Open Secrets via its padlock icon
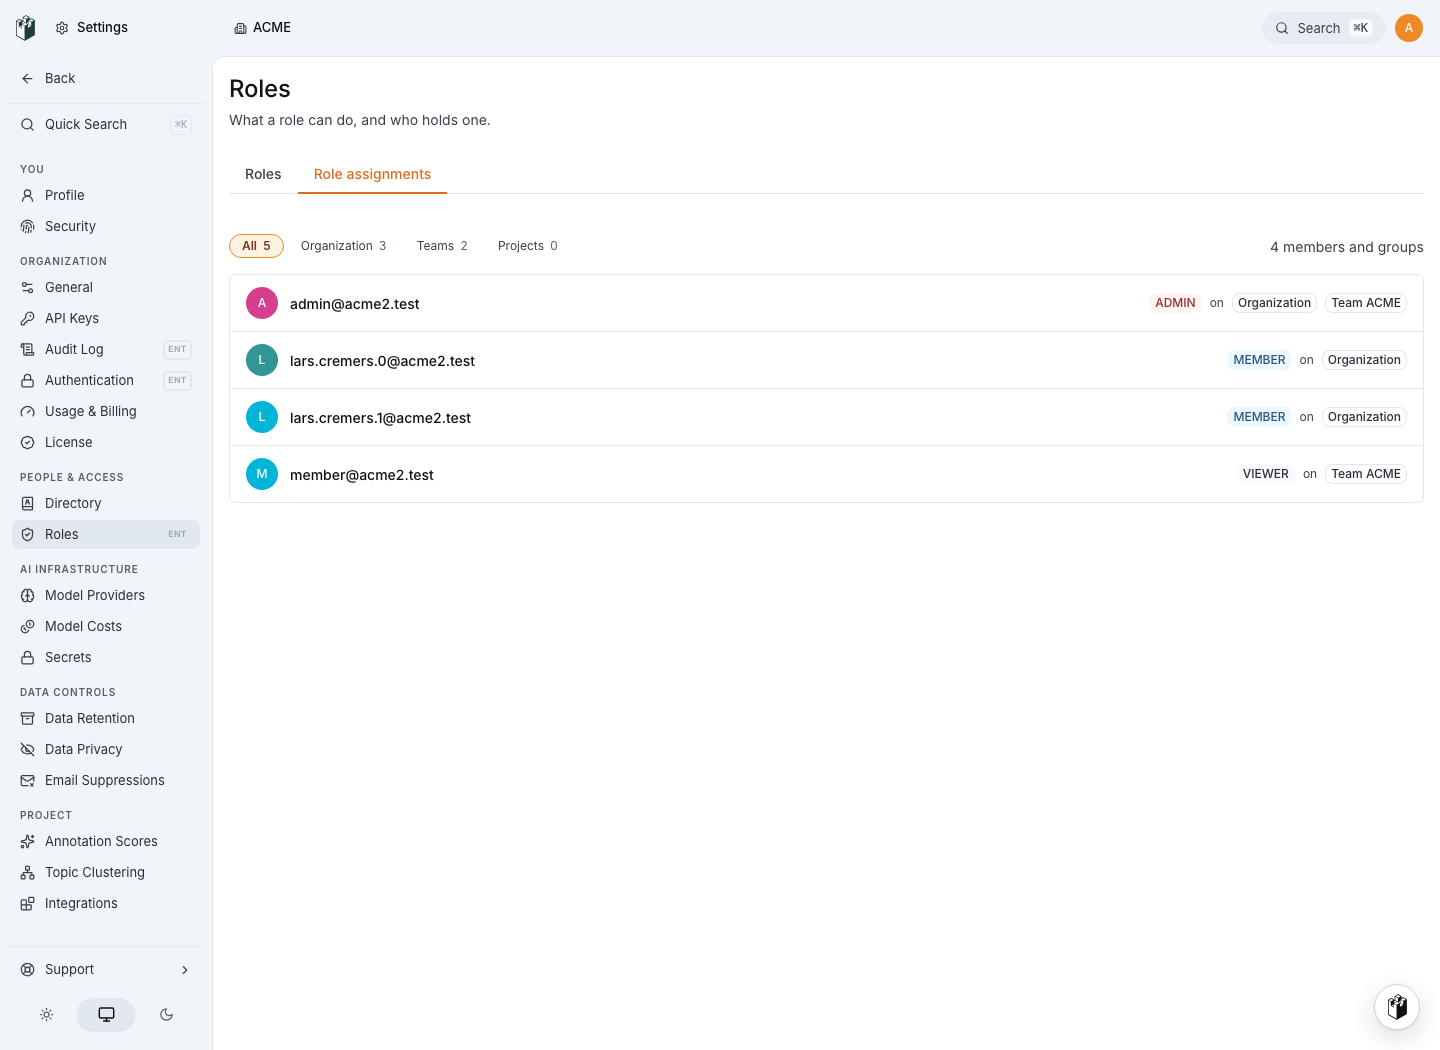Image resolution: width=1440 pixels, height=1050 pixels. click(x=28, y=658)
